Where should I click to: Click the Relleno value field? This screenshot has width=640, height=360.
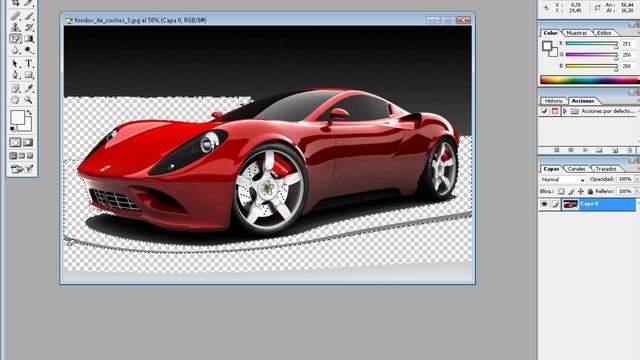click(x=625, y=191)
